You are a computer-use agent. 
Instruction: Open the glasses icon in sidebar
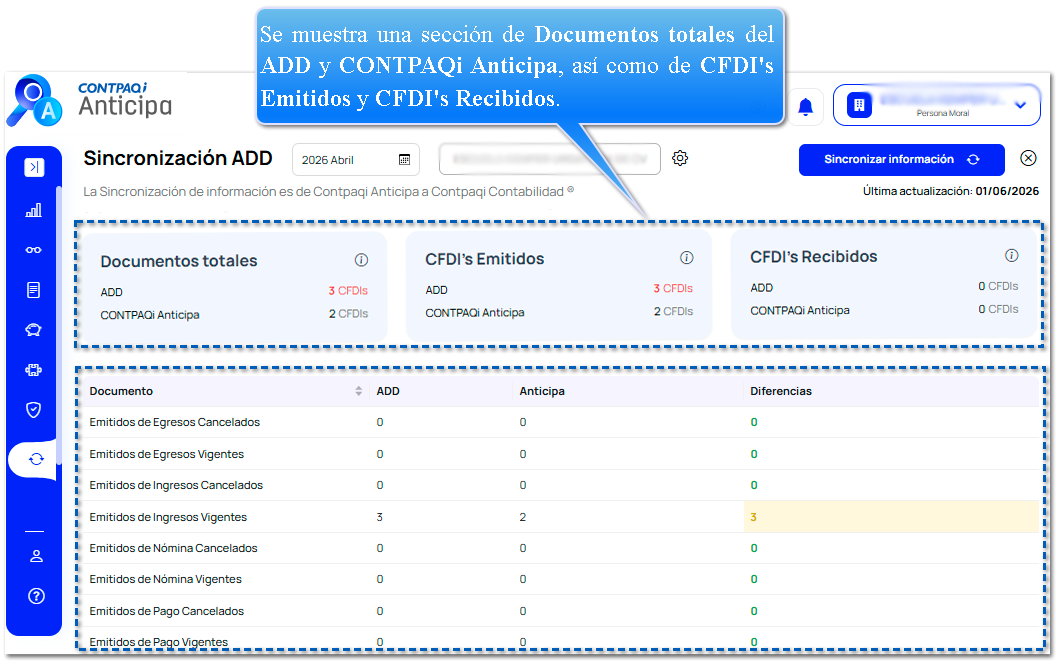coord(34,250)
